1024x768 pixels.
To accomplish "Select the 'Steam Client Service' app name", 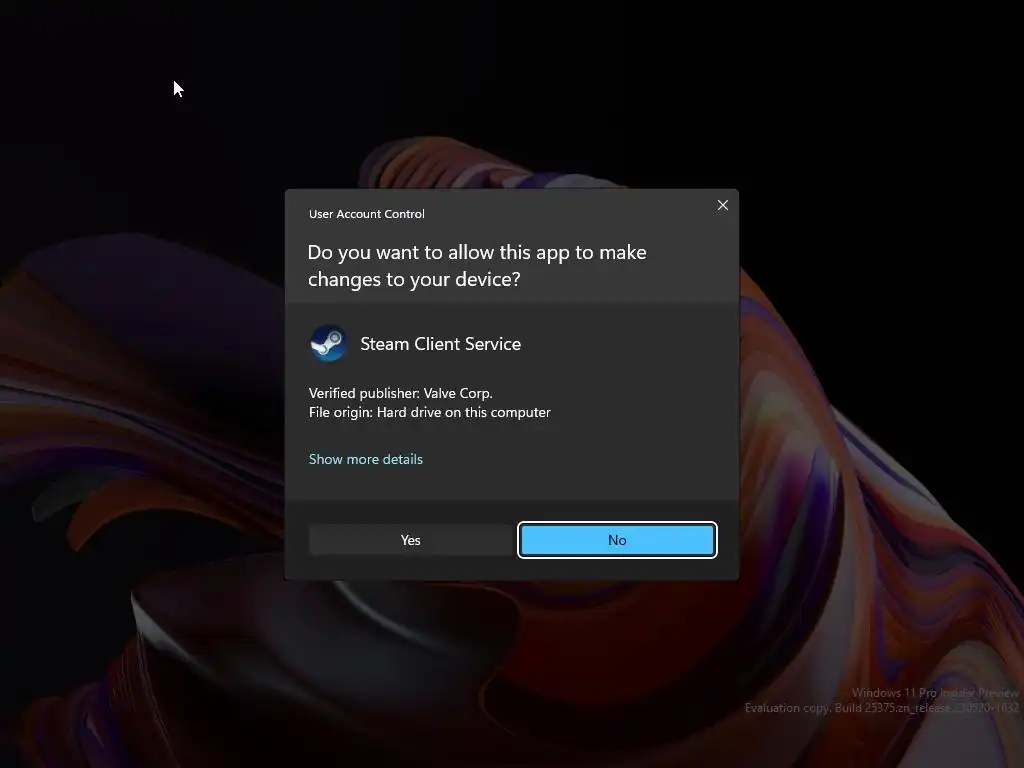I will [441, 344].
